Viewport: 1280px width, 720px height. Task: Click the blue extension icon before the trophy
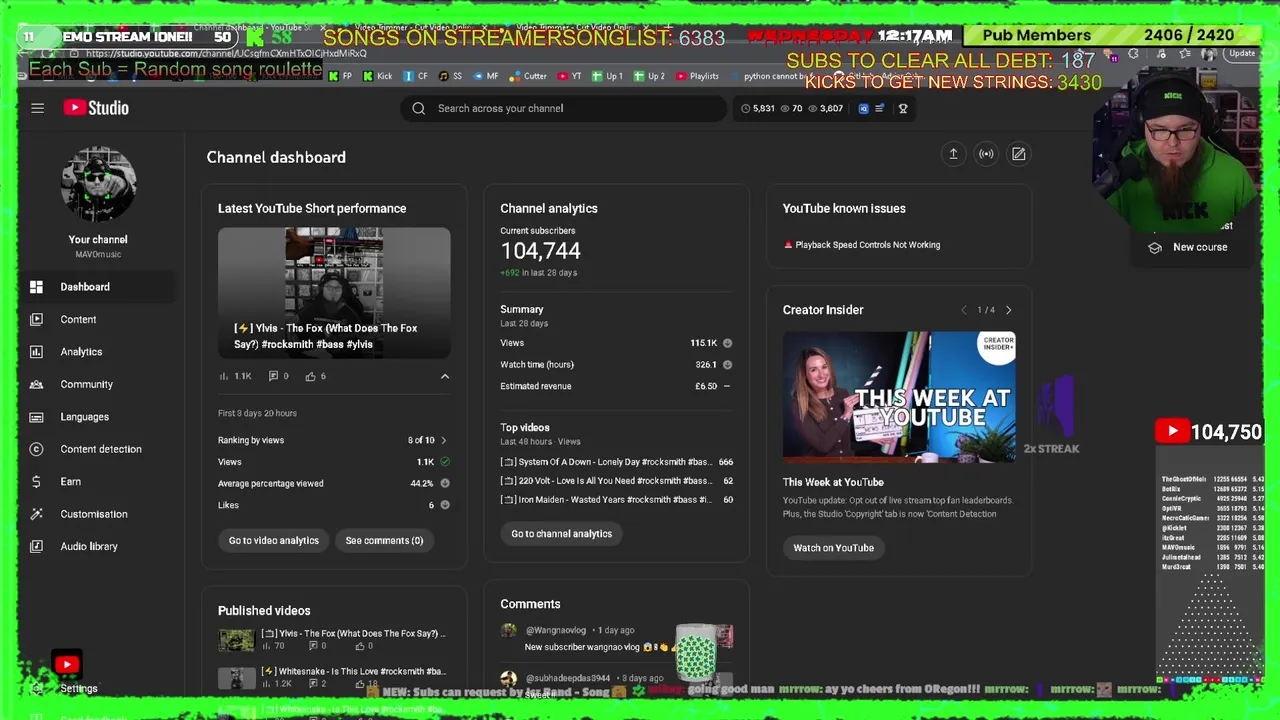[x=864, y=108]
